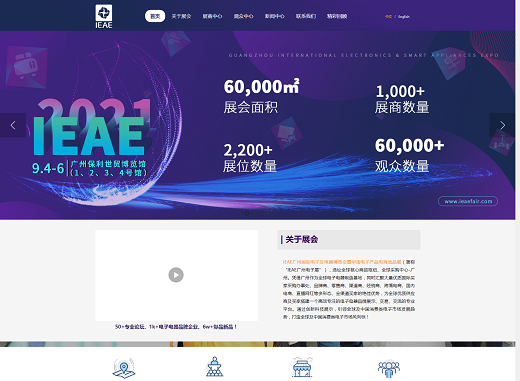Select the 中文 language option
Screen dimensions: 520x381
coord(388,16)
